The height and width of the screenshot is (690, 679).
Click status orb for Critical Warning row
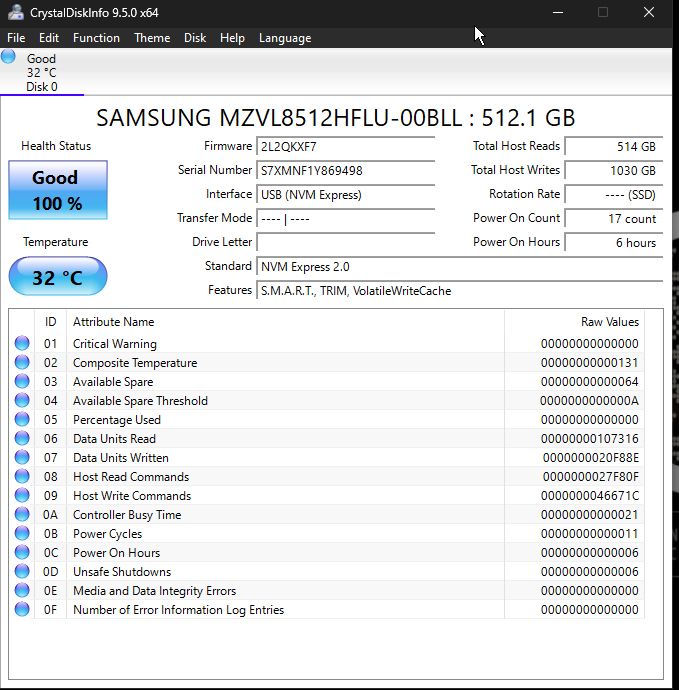(22, 343)
